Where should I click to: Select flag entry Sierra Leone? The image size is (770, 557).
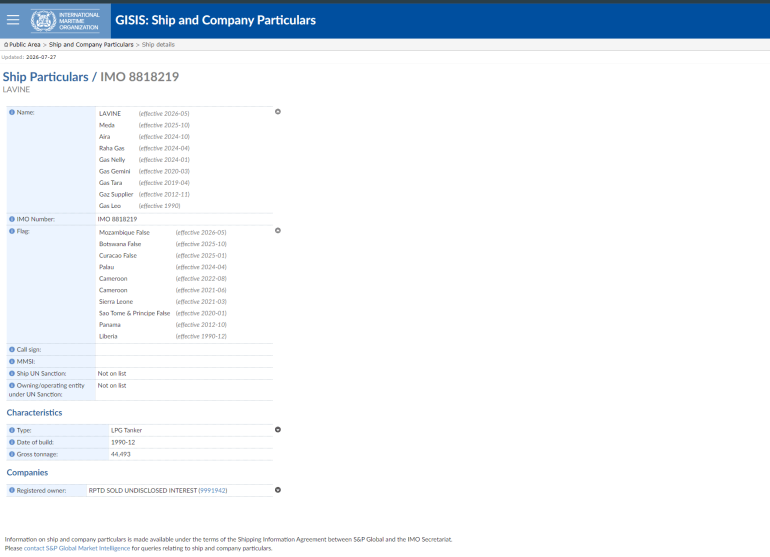pos(116,302)
